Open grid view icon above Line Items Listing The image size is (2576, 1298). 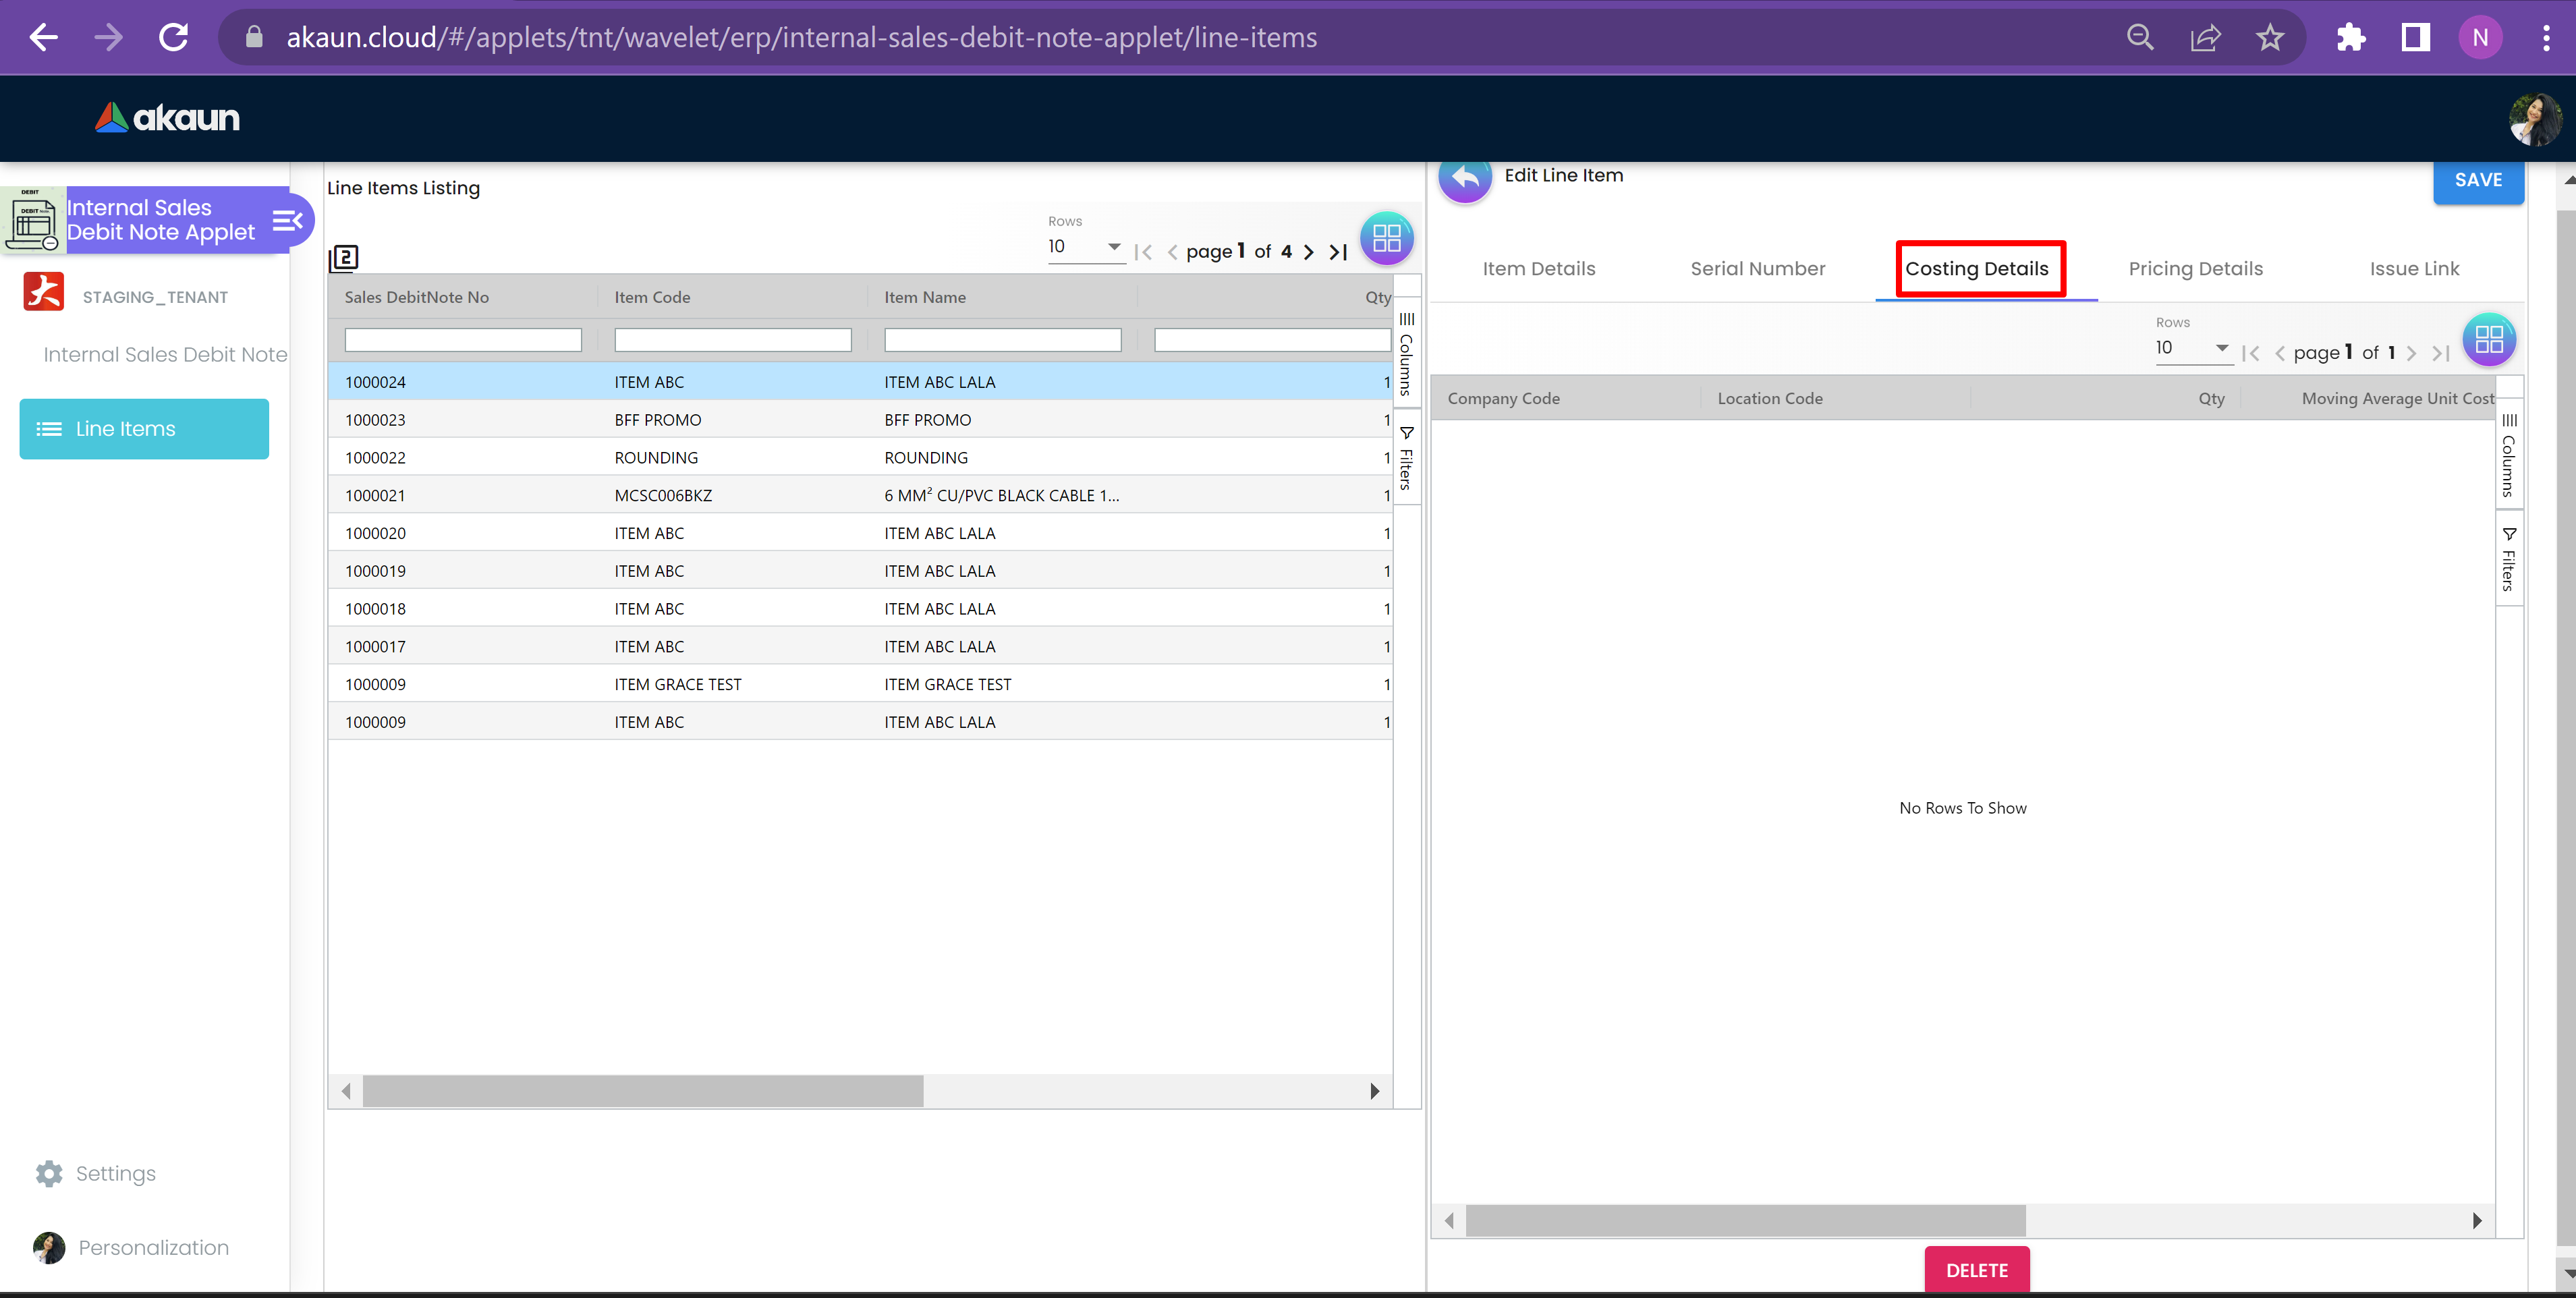1386,238
